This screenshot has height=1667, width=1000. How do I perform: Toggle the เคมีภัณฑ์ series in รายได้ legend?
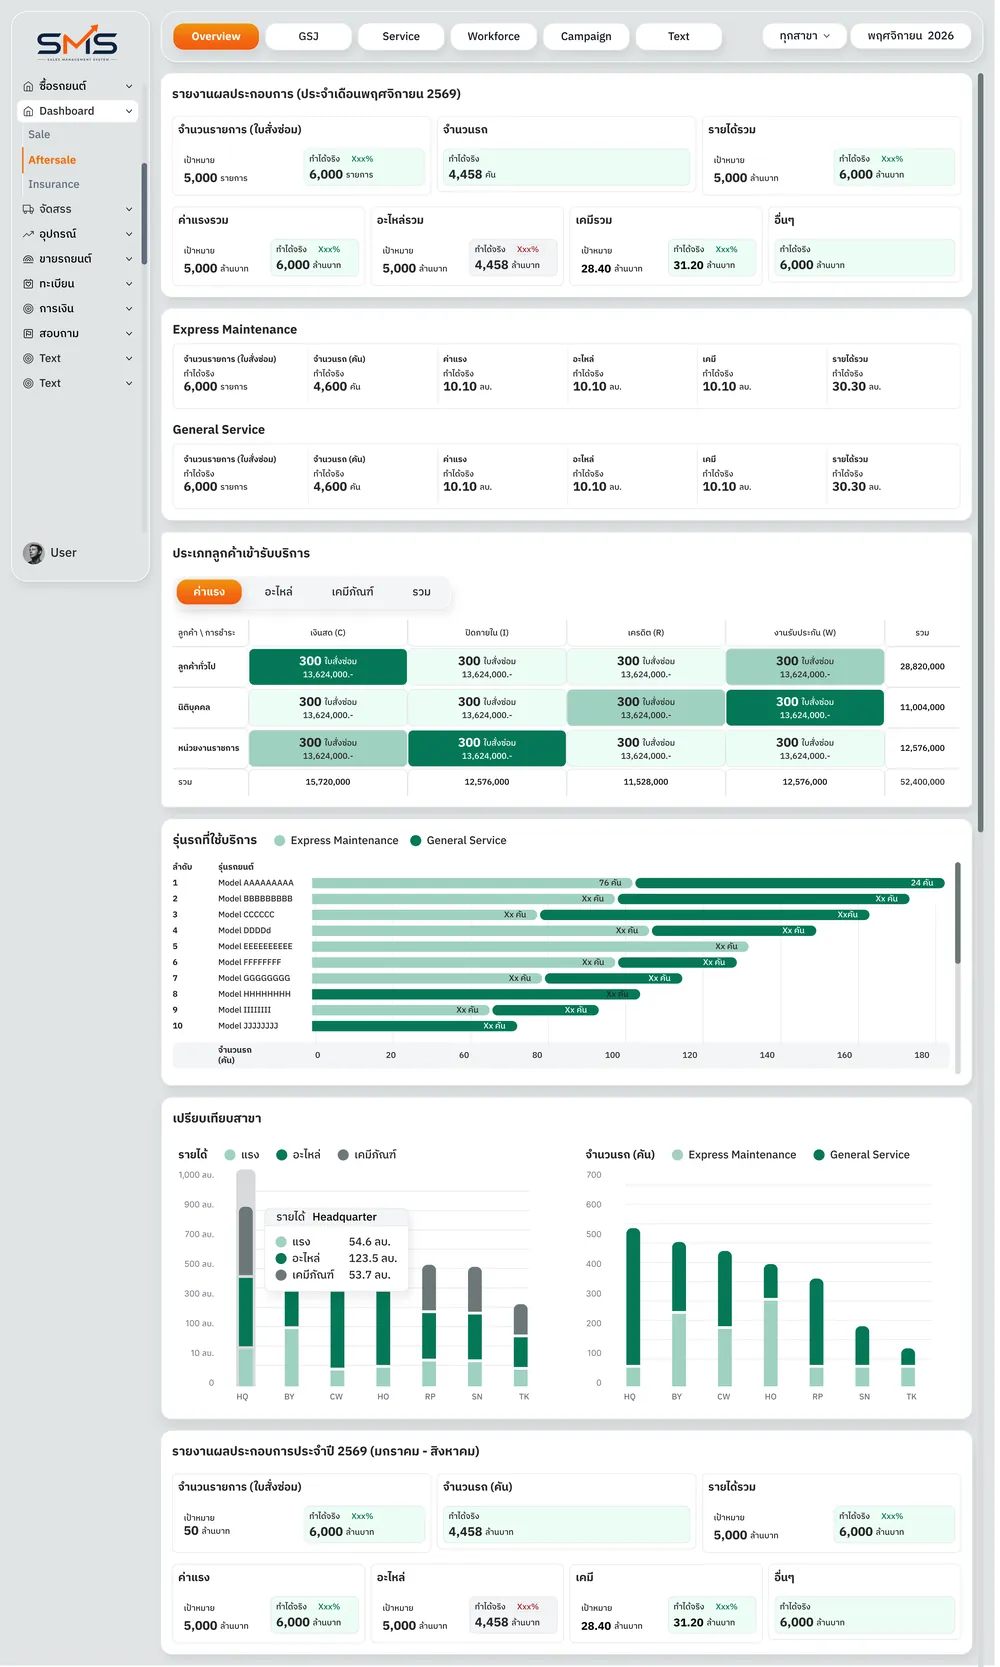click(367, 1155)
